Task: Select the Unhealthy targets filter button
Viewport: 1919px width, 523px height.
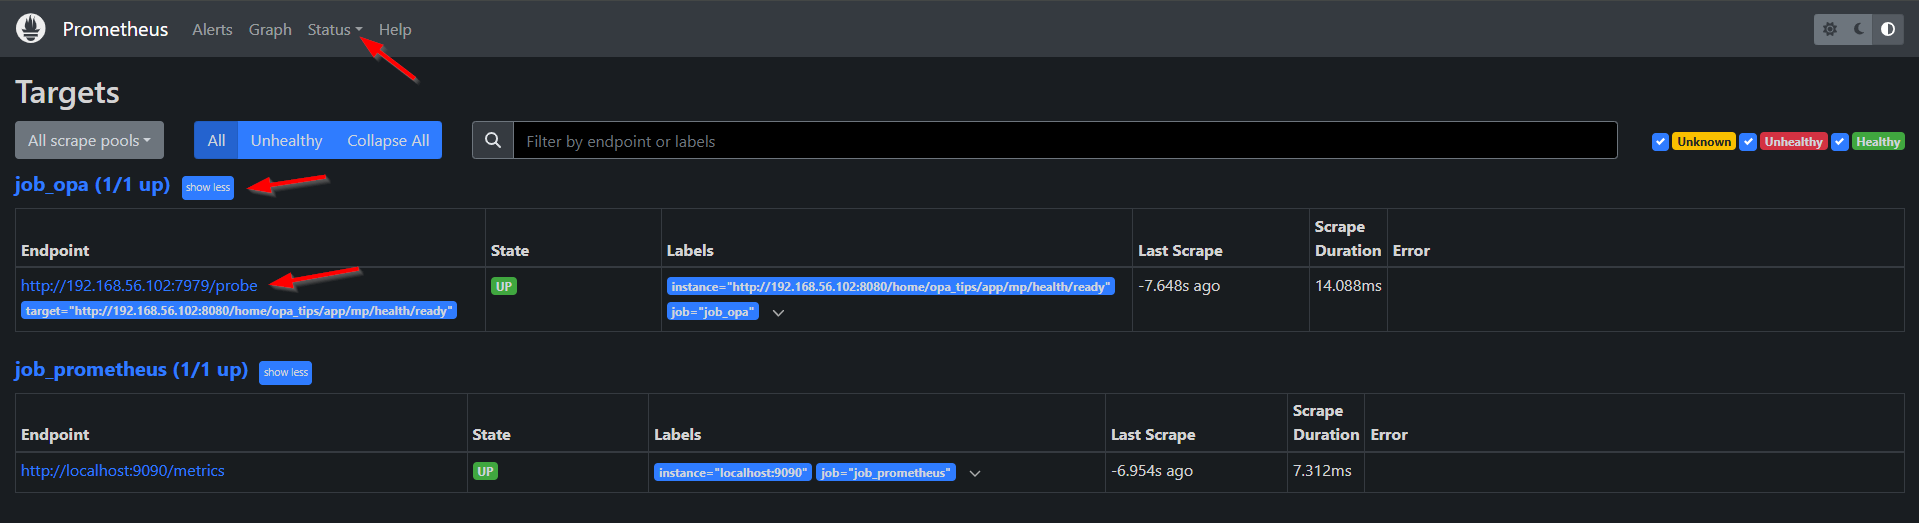Action: [286, 140]
